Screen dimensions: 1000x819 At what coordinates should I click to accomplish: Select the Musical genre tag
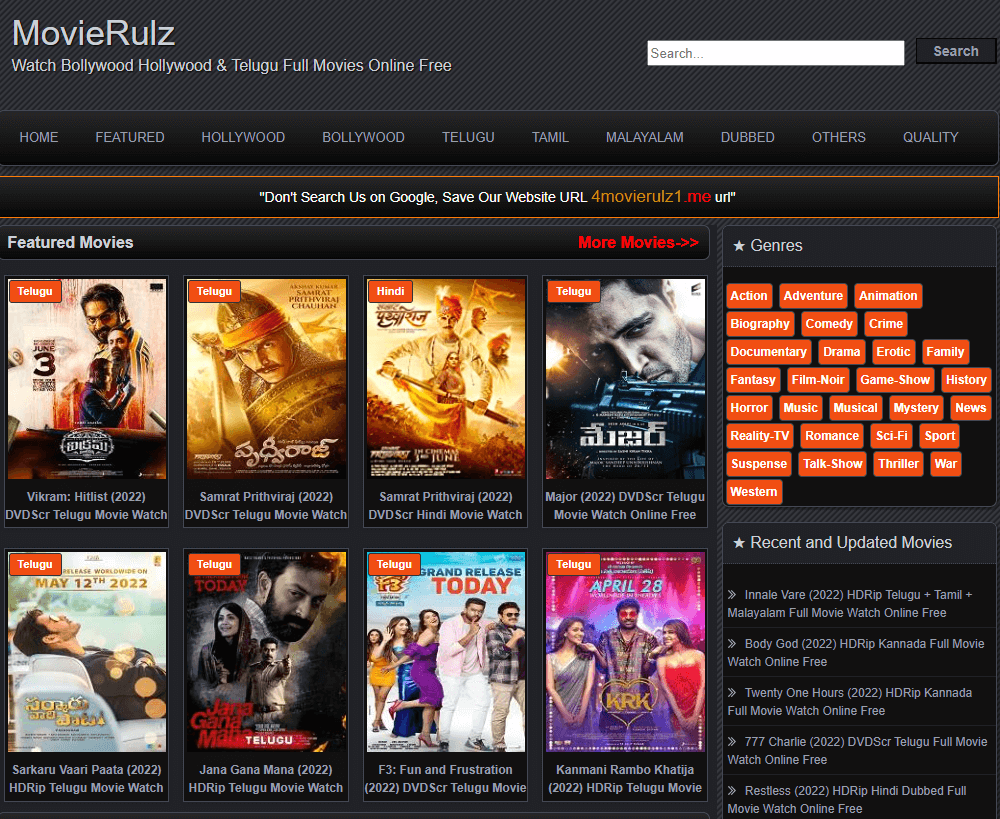[855, 408]
